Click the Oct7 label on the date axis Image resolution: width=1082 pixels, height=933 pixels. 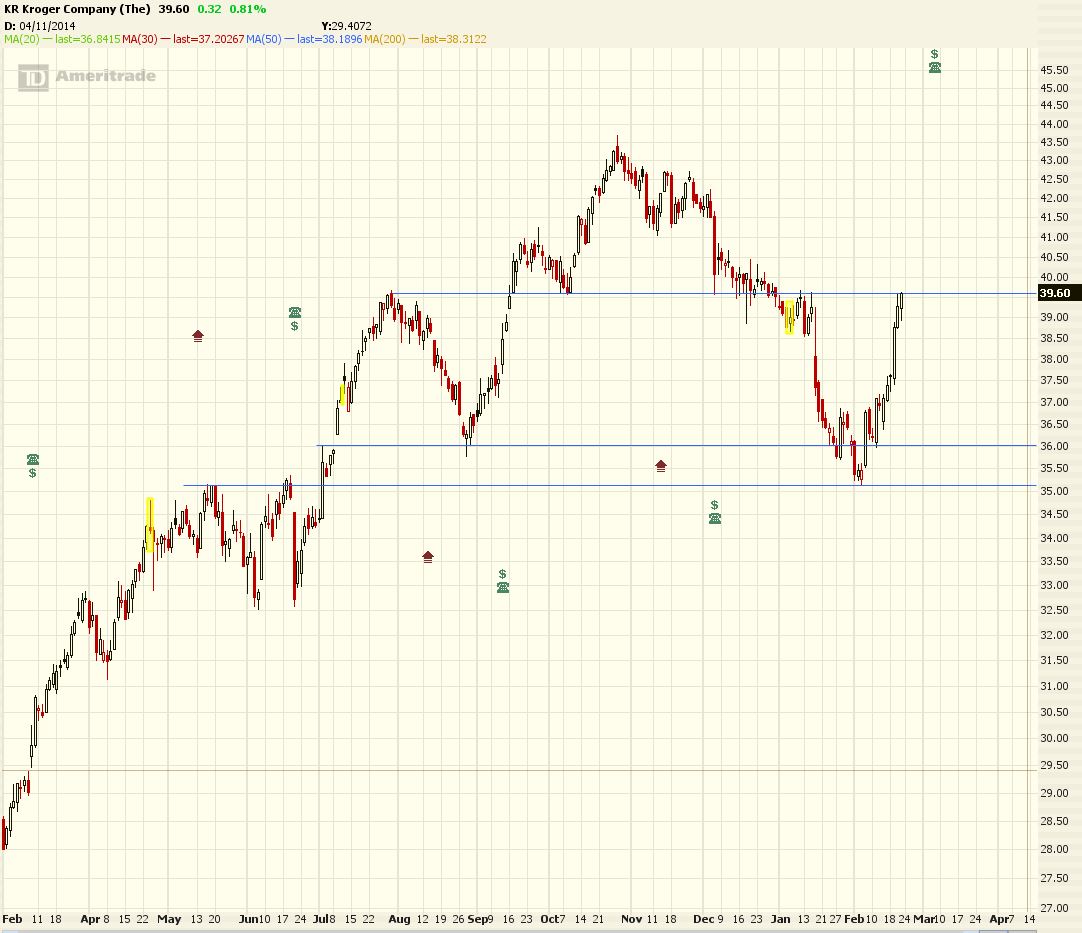tap(553, 919)
